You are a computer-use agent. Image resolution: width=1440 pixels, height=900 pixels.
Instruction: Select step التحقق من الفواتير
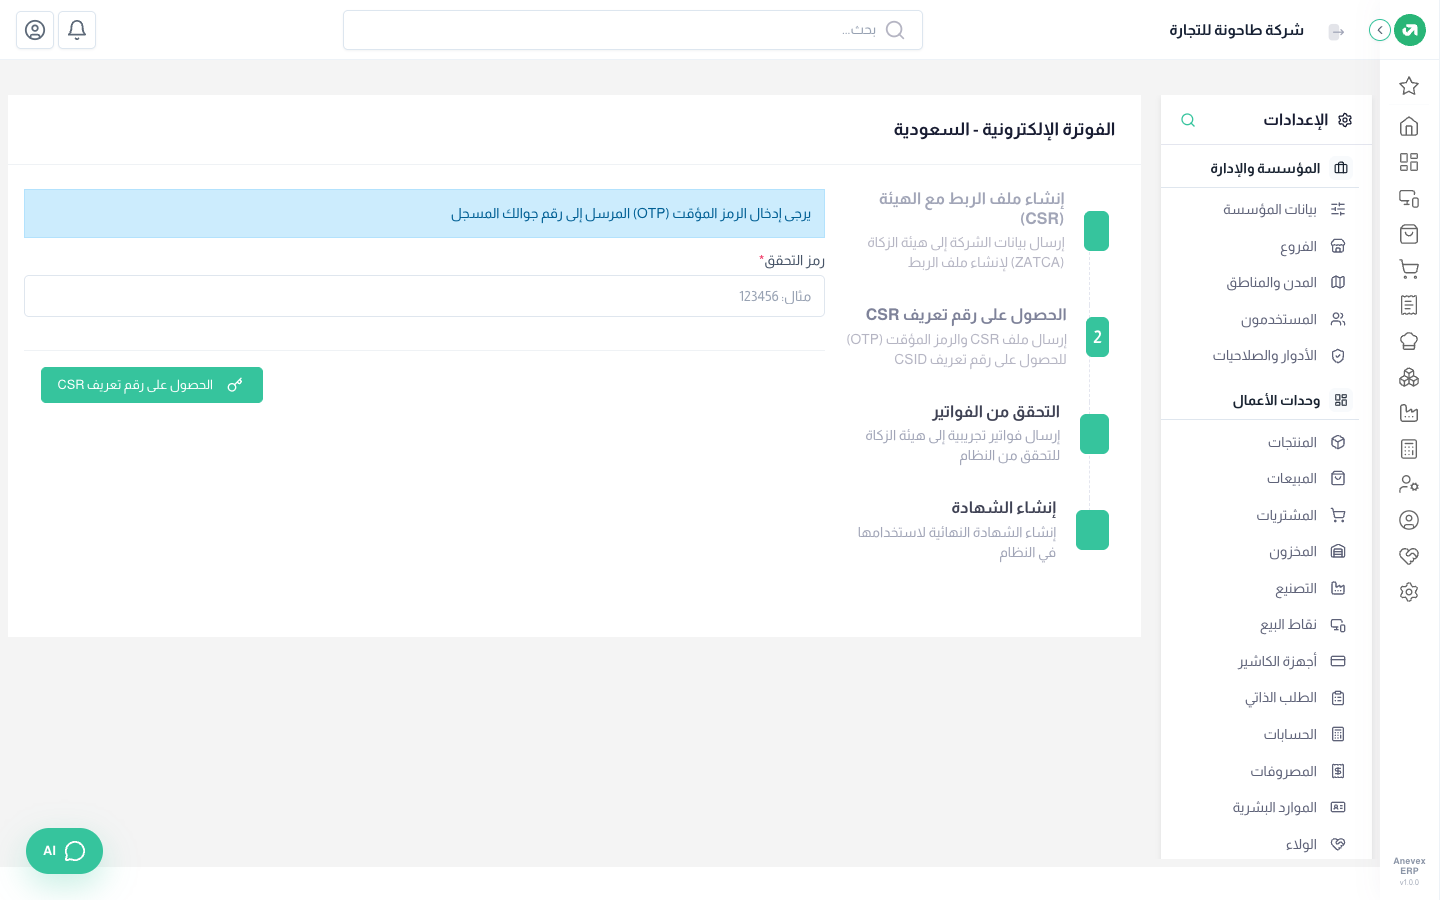tap(986, 434)
